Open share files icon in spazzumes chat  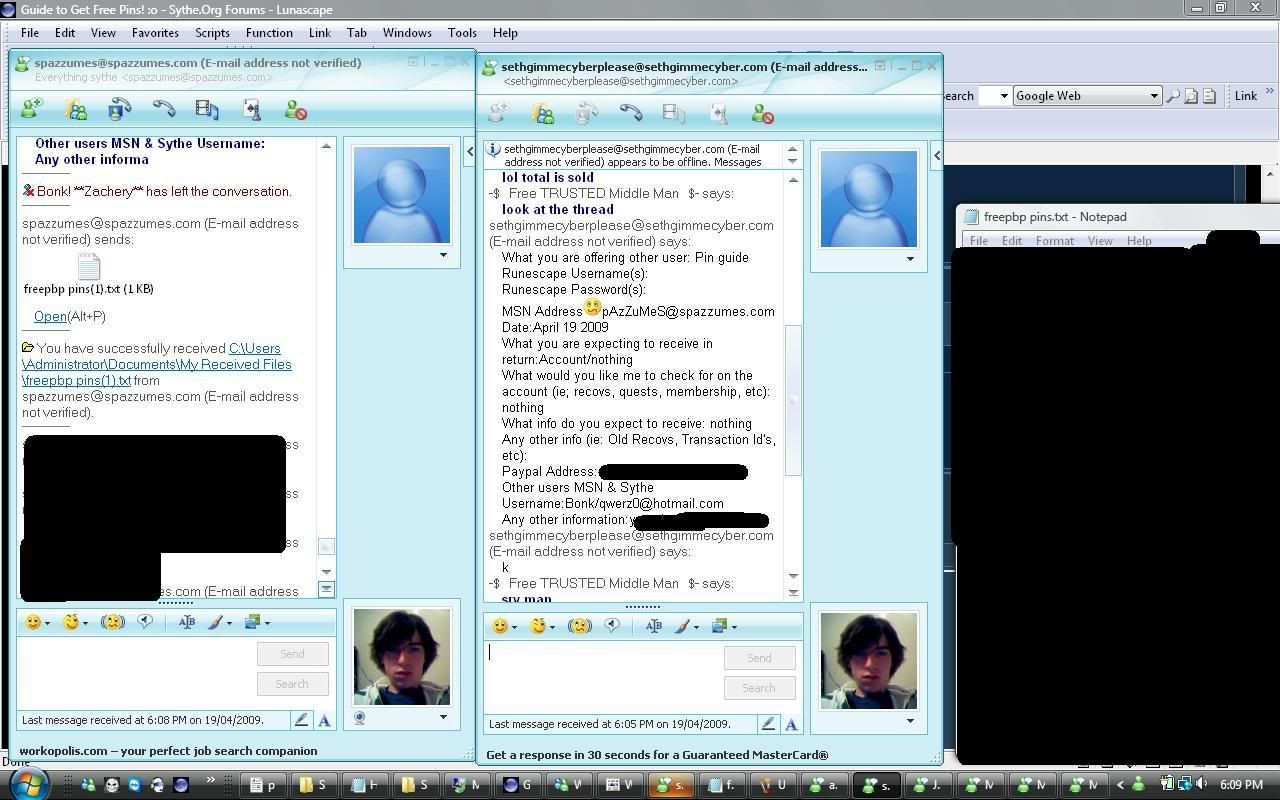pos(76,109)
